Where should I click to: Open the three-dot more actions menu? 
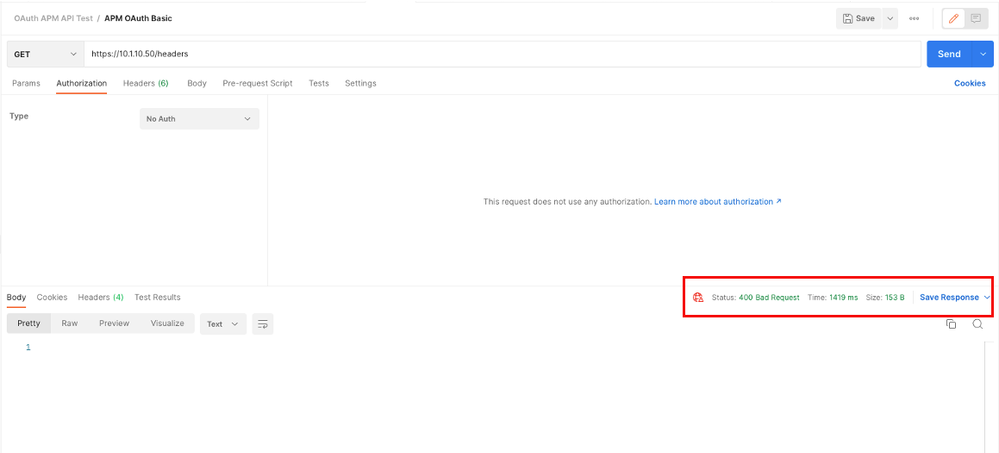[914, 18]
